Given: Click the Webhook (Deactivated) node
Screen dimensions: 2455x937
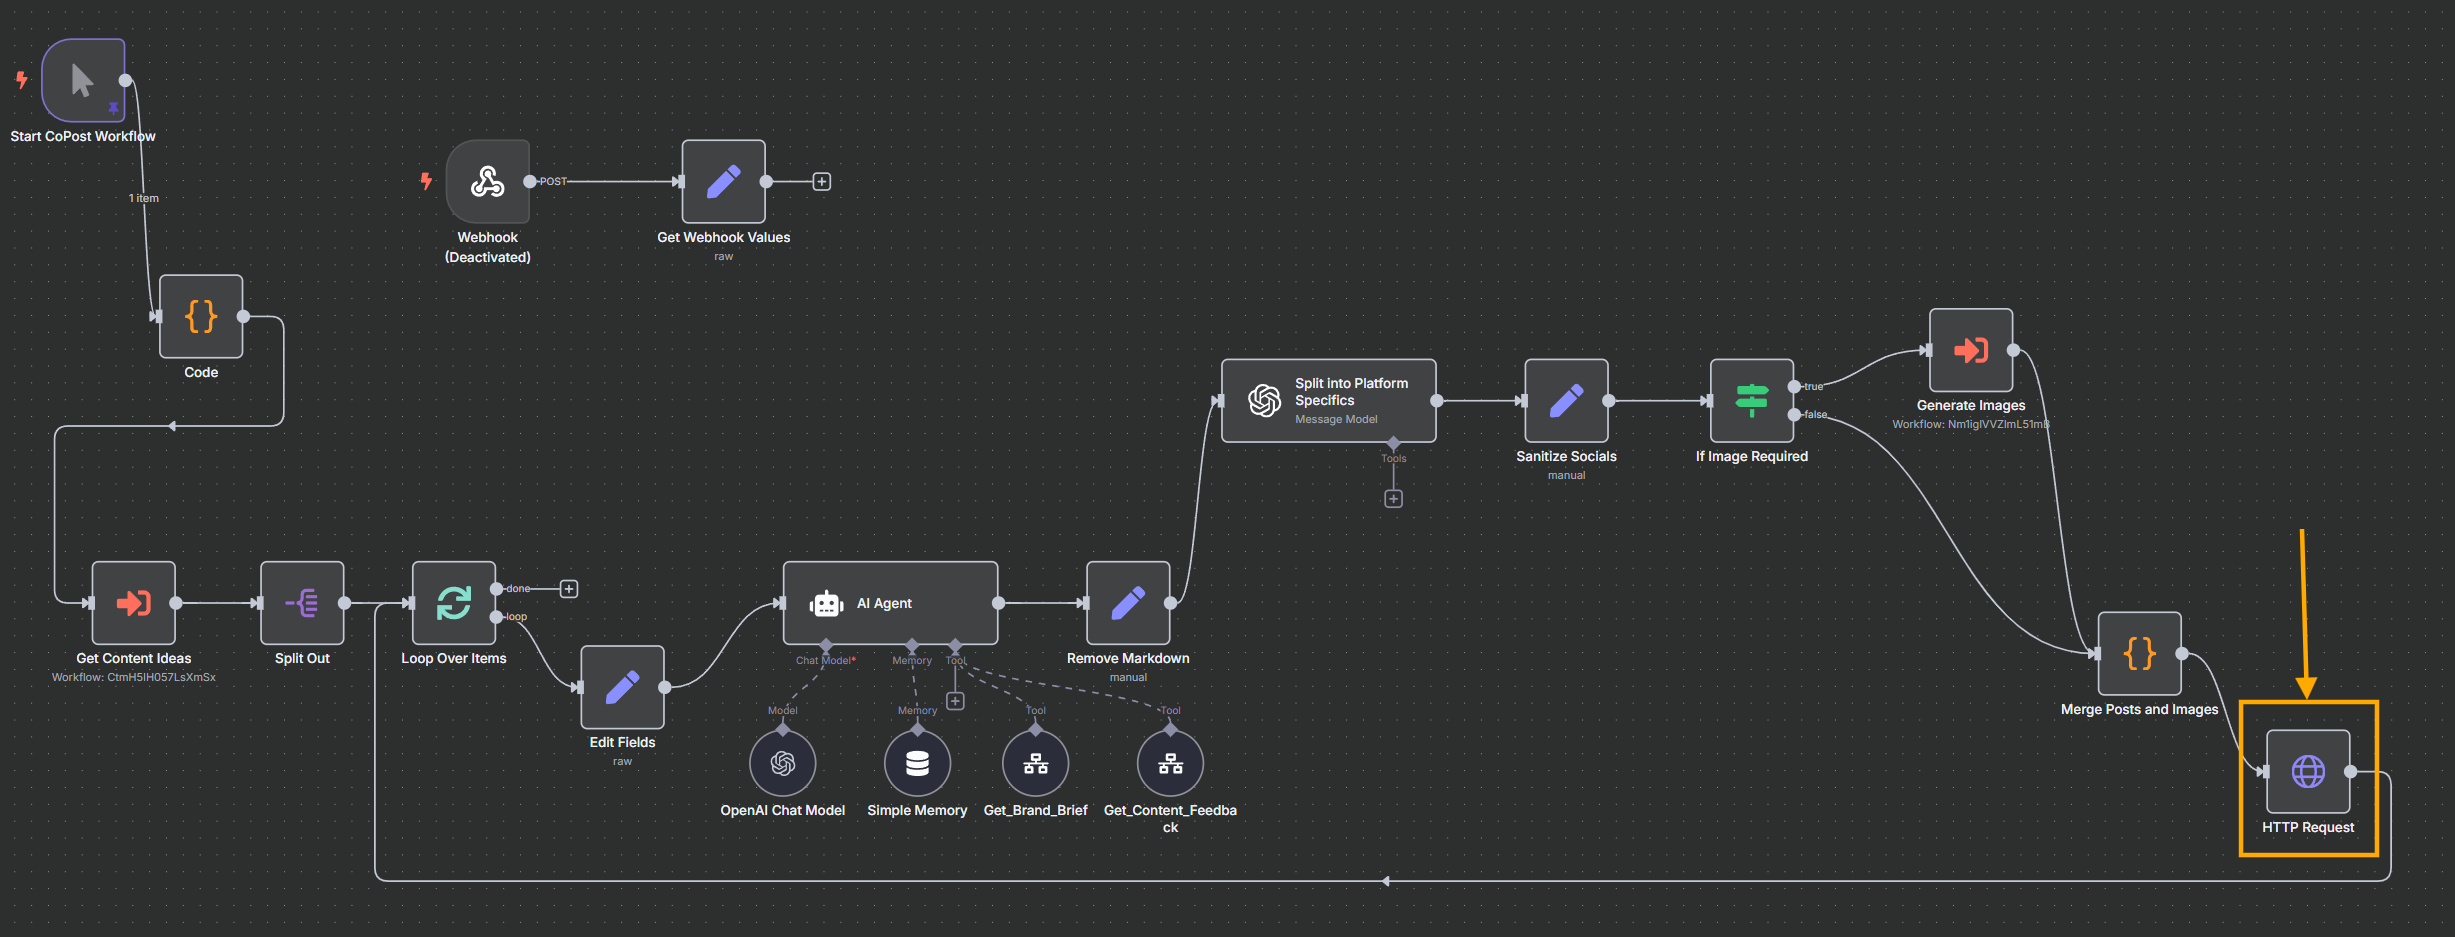Looking at the screenshot, I should (x=488, y=181).
